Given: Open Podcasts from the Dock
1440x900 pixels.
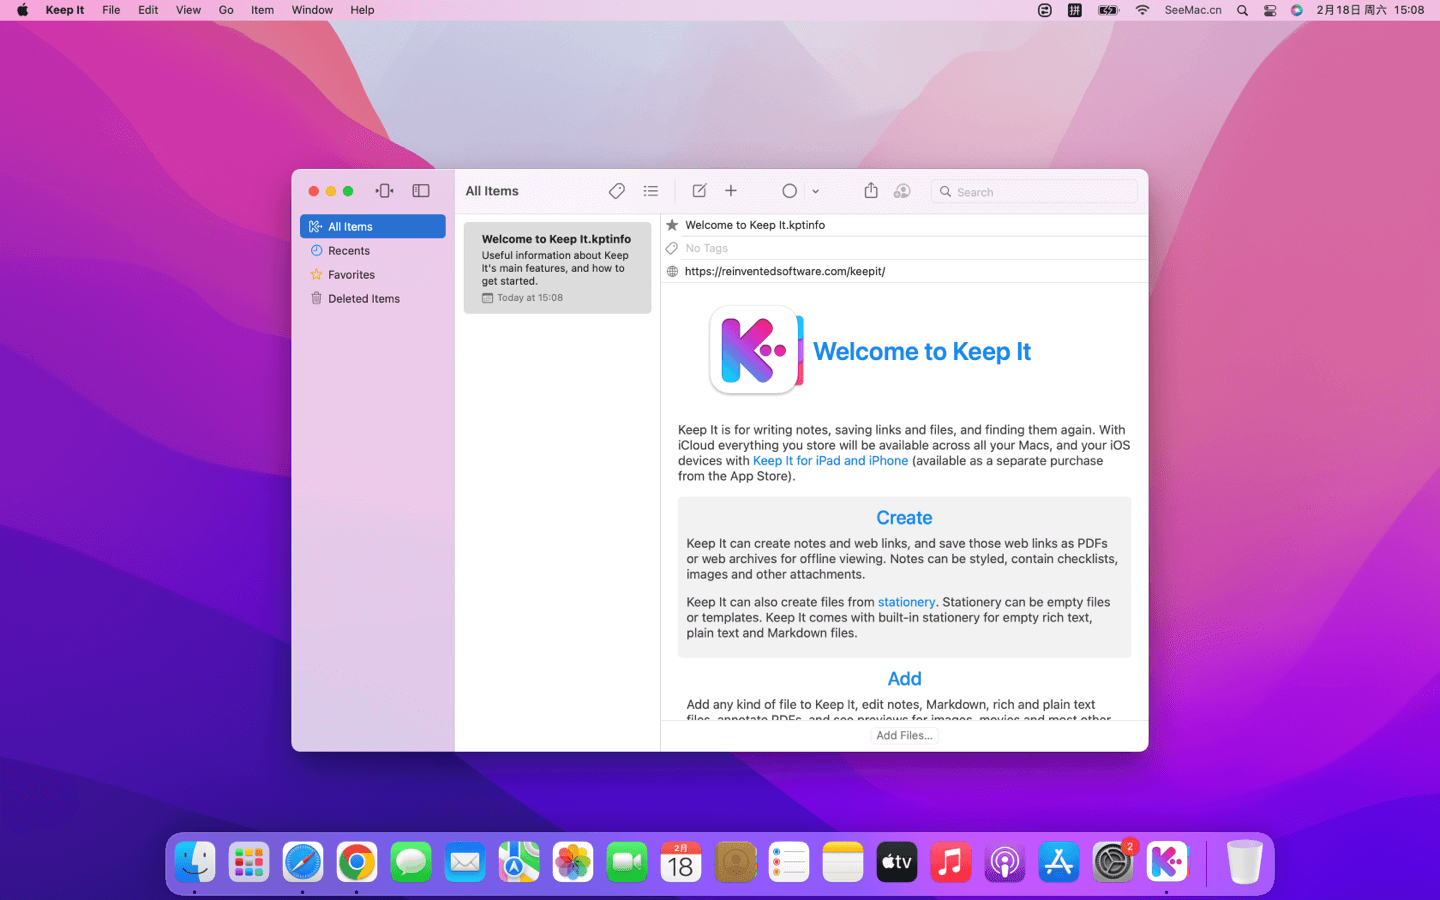Looking at the screenshot, I should tap(1005, 862).
